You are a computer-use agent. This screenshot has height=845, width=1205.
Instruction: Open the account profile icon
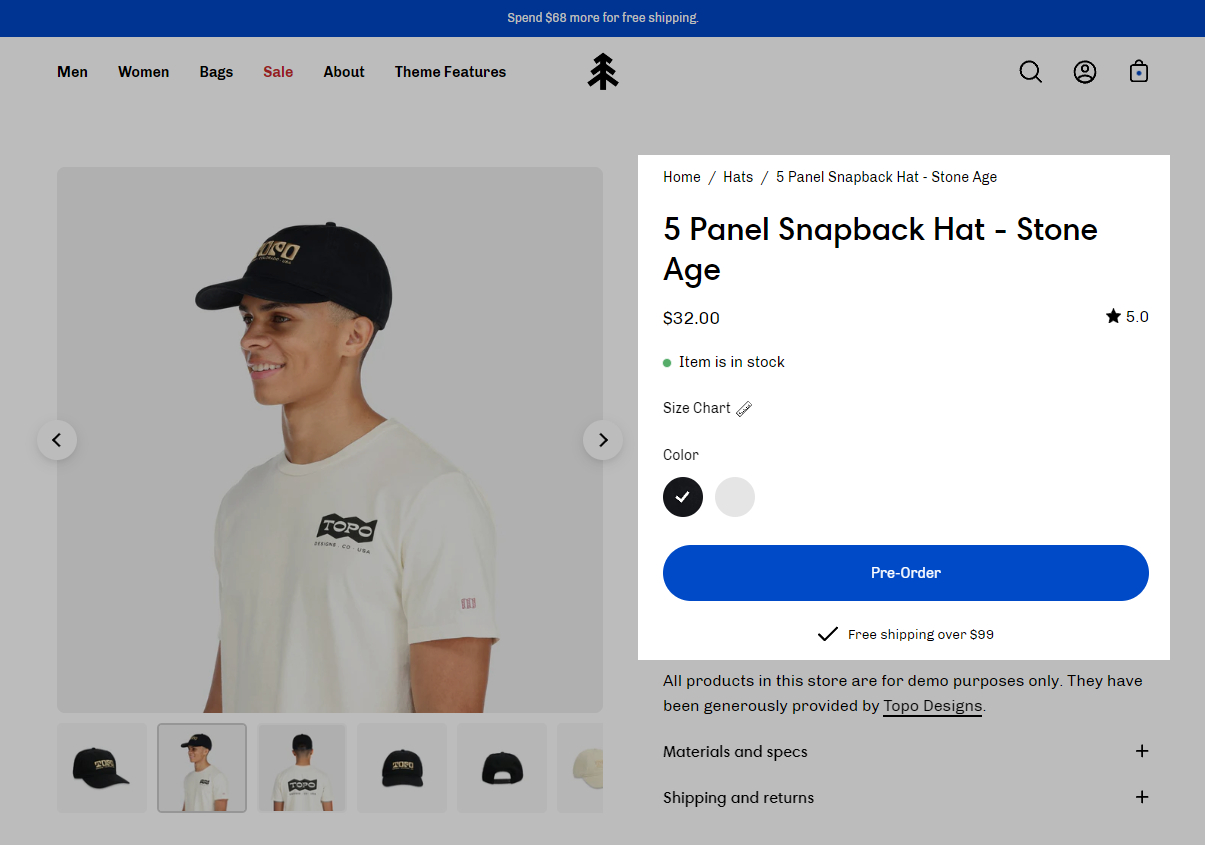click(x=1085, y=72)
